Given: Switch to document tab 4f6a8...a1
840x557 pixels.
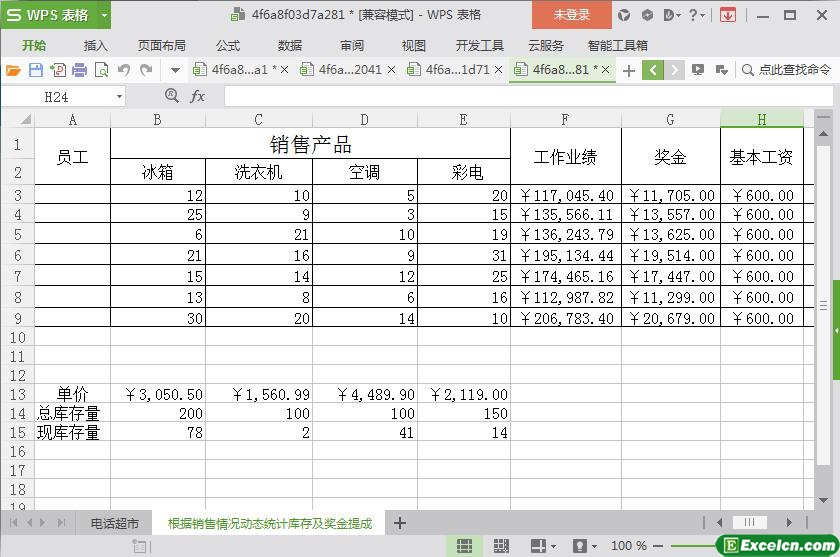Looking at the screenshot, I should (x=239, y=70).
